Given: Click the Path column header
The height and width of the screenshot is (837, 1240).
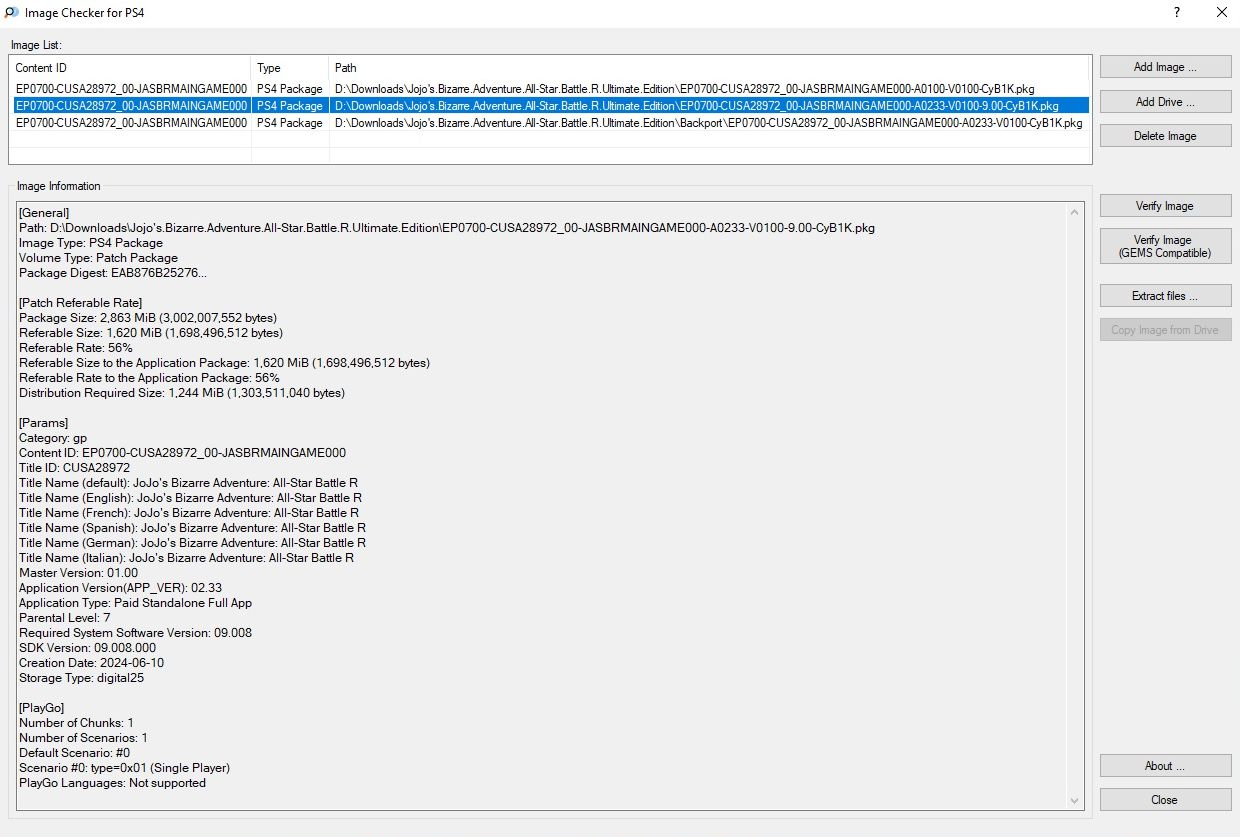Looking at the screenshot, I should pos(710,68).
